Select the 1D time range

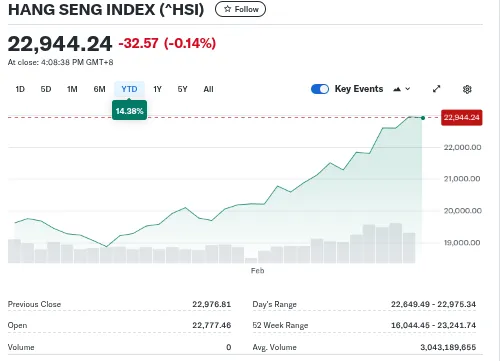coord(20,89)
